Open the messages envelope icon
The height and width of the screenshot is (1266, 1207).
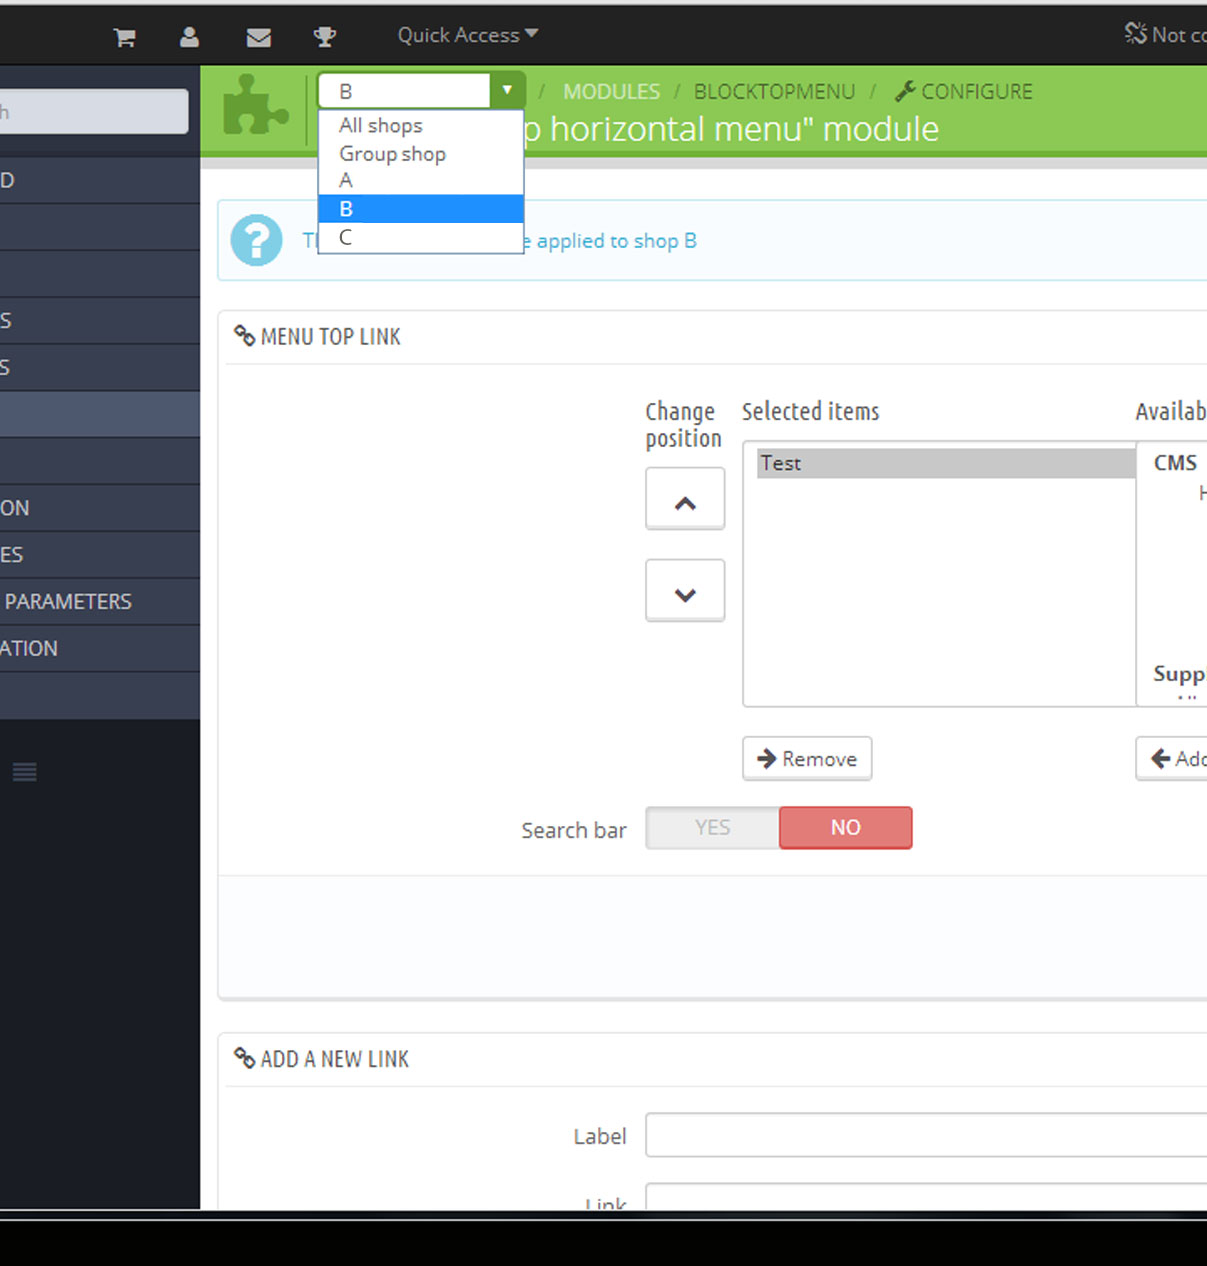click(259, 38)
